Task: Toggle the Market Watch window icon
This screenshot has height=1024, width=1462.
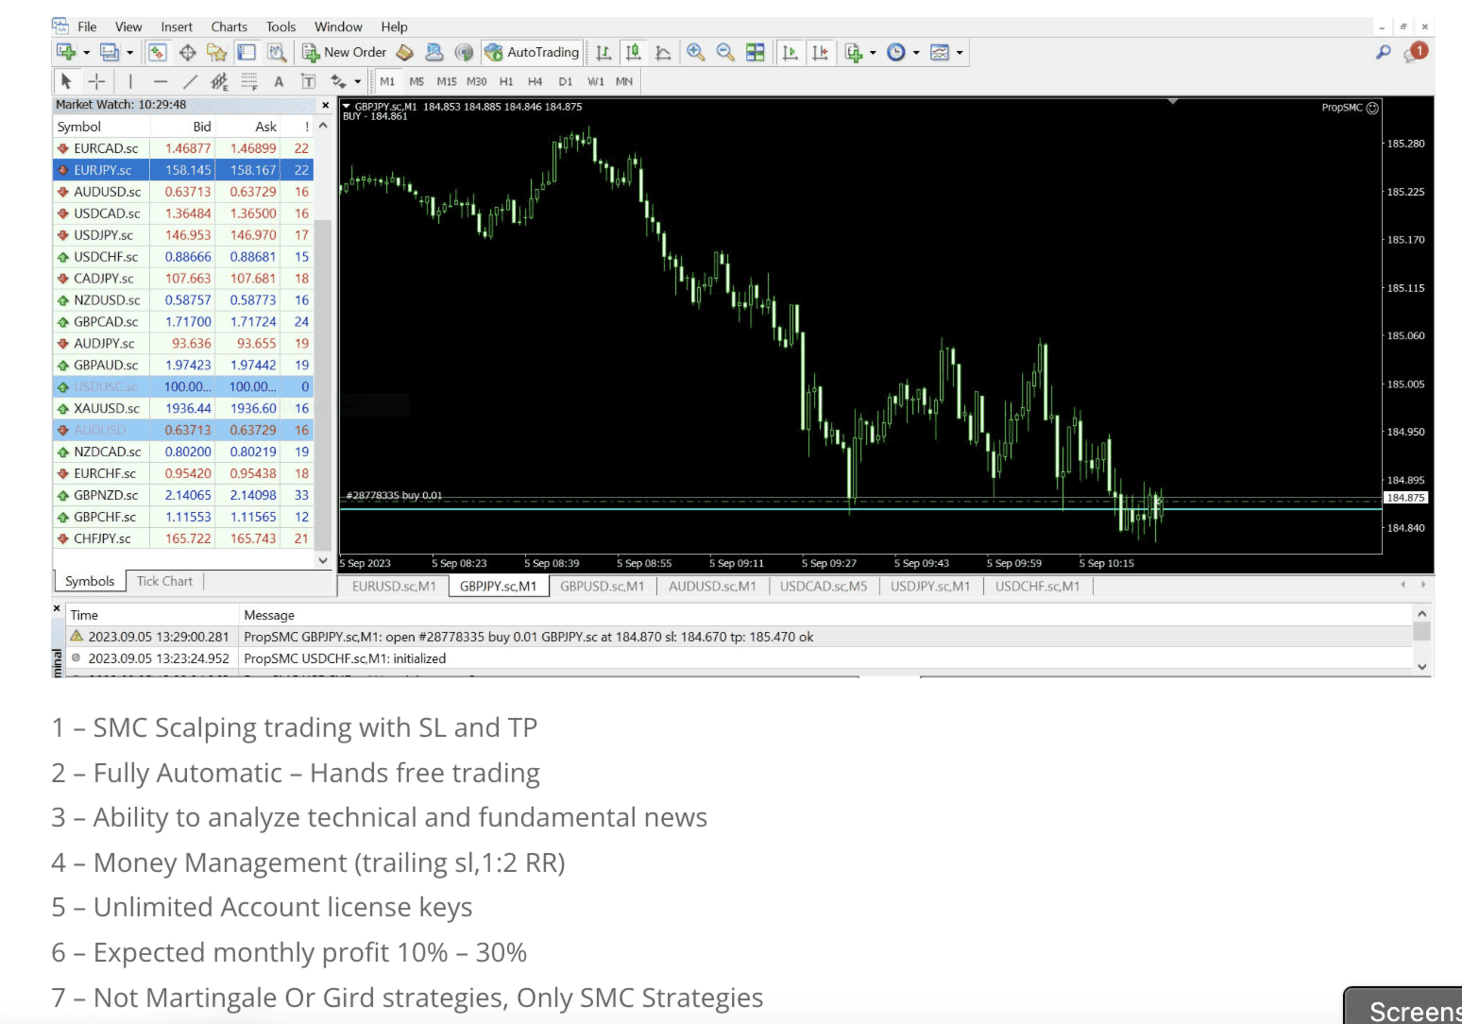Action: [157, 52]
